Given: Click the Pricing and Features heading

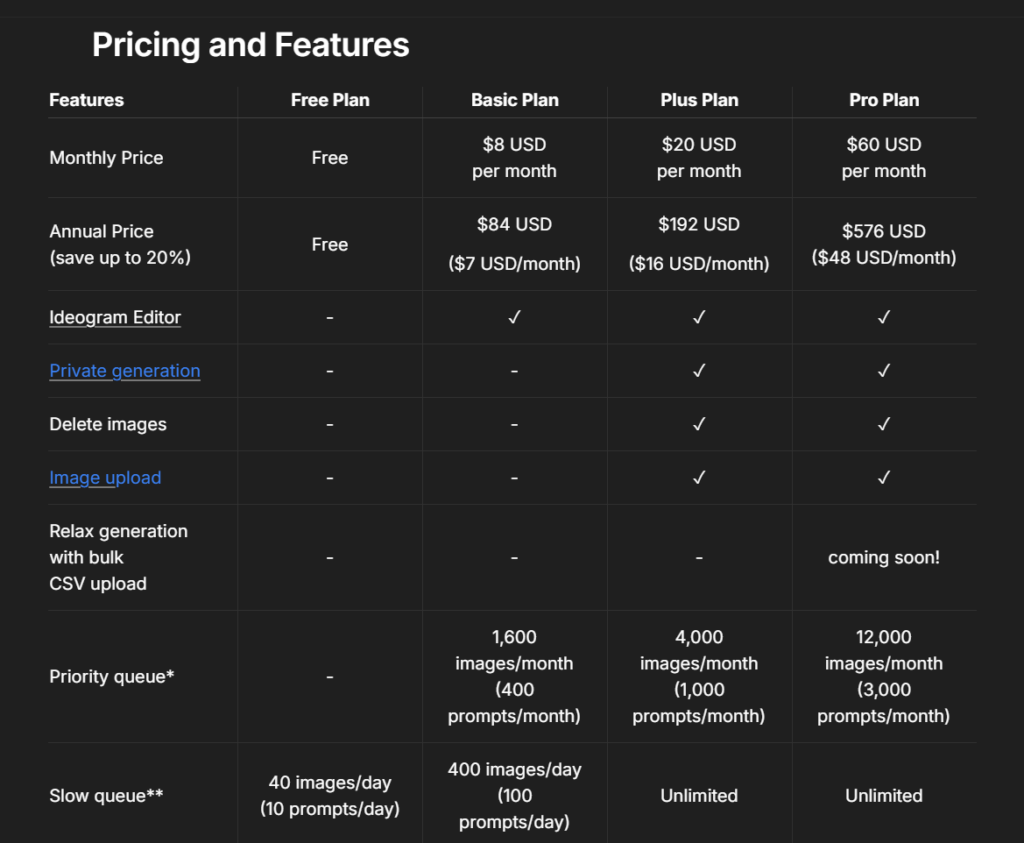Looking at the screenshot, I should pos(250,44).
